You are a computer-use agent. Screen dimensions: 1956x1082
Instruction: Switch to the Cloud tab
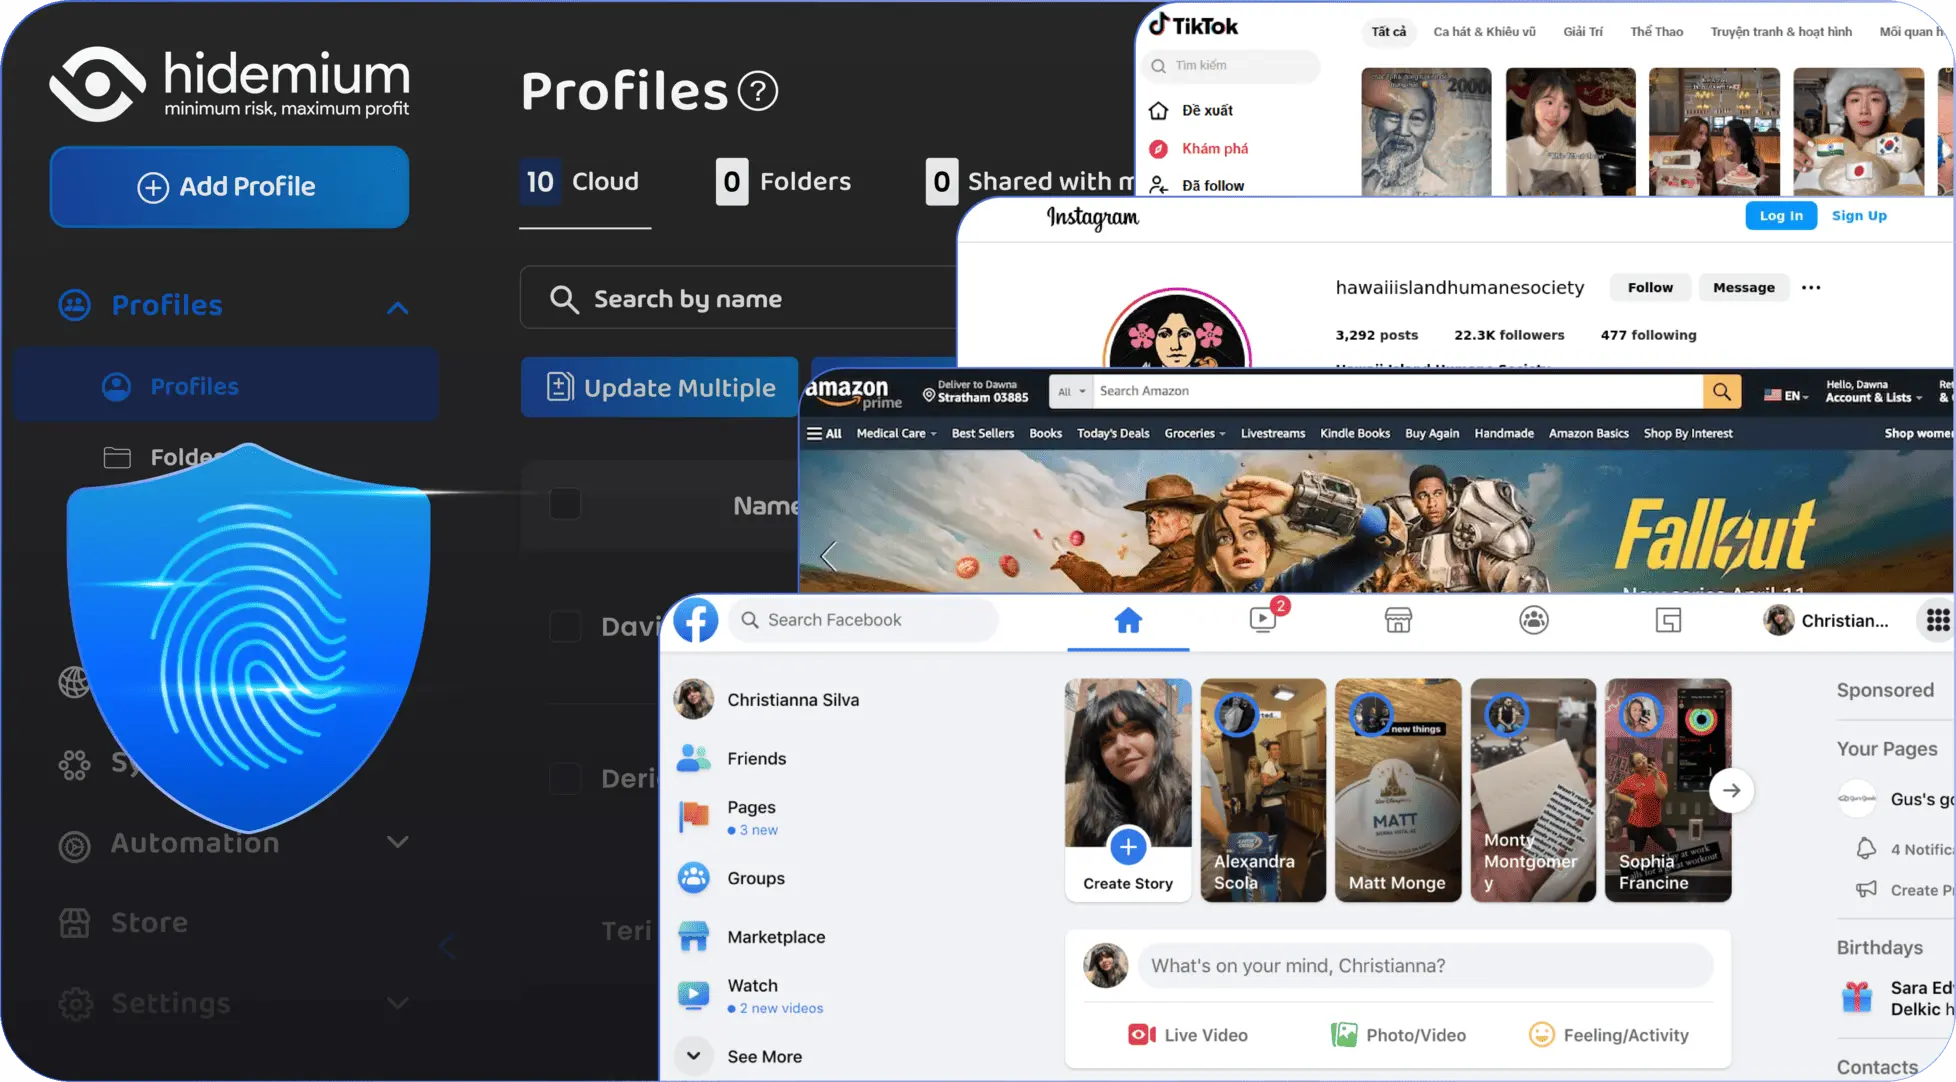coord(584,182)
